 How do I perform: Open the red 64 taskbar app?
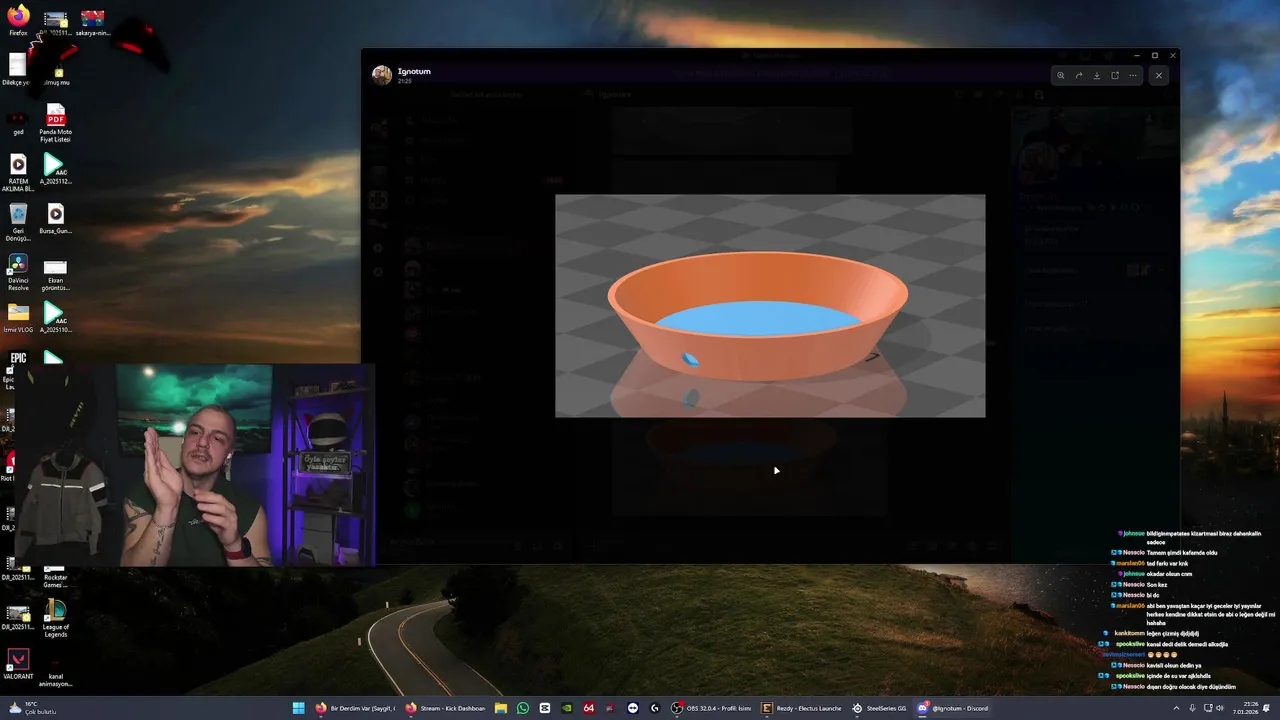pyautogui.click(x=589, y=708)
